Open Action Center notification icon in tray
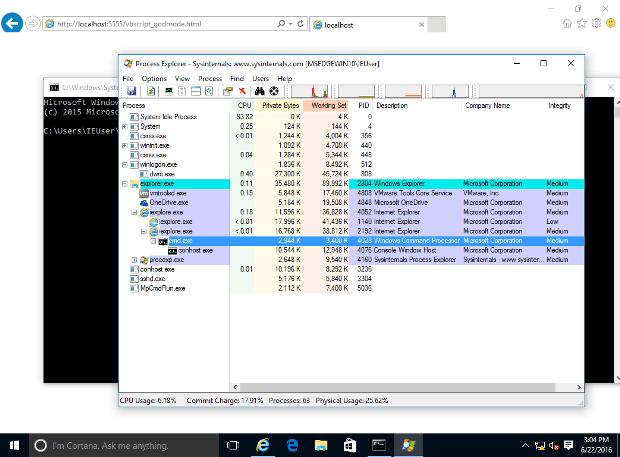Screen dimensions: 620x457 coord(568,446)
